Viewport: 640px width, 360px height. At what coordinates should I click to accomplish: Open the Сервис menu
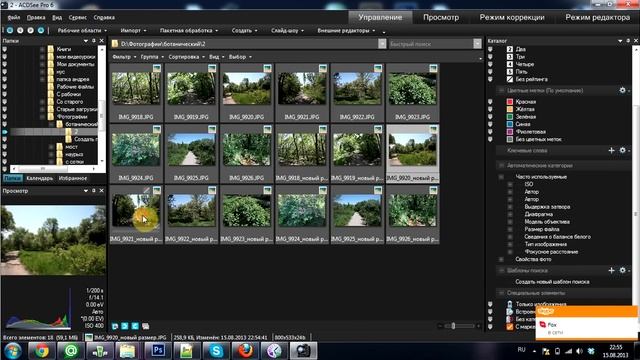tap(78, 18)
